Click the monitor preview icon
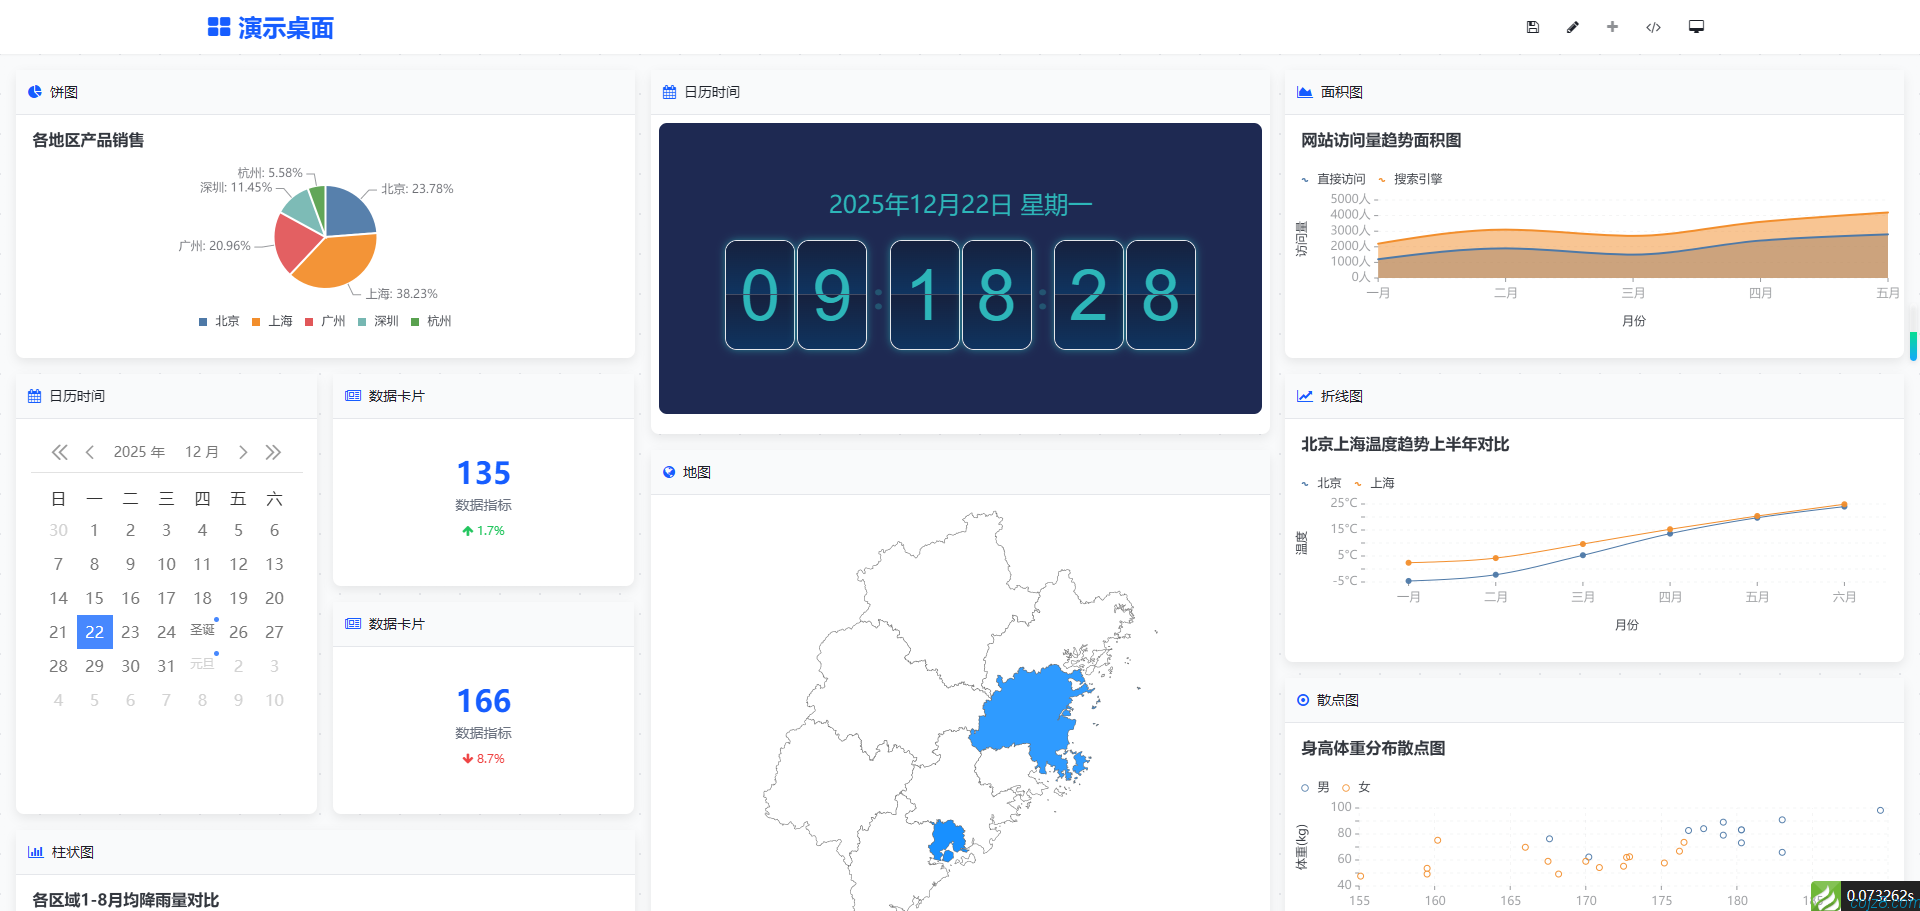The image size is (1920, 911). [1695, 27]
